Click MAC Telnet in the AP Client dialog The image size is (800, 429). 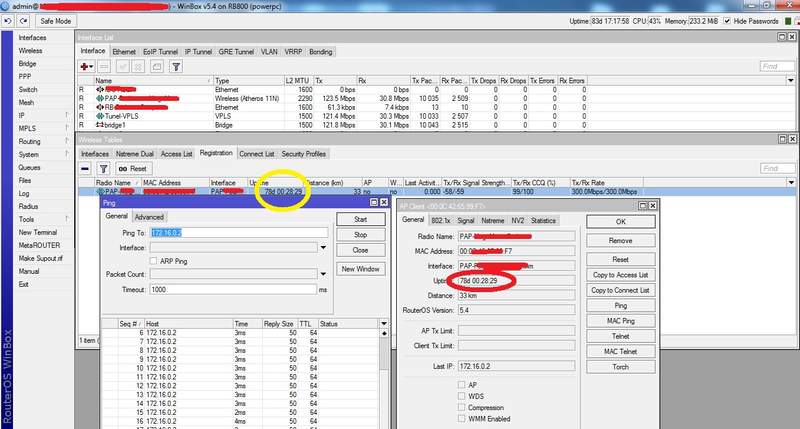[620, 351]
